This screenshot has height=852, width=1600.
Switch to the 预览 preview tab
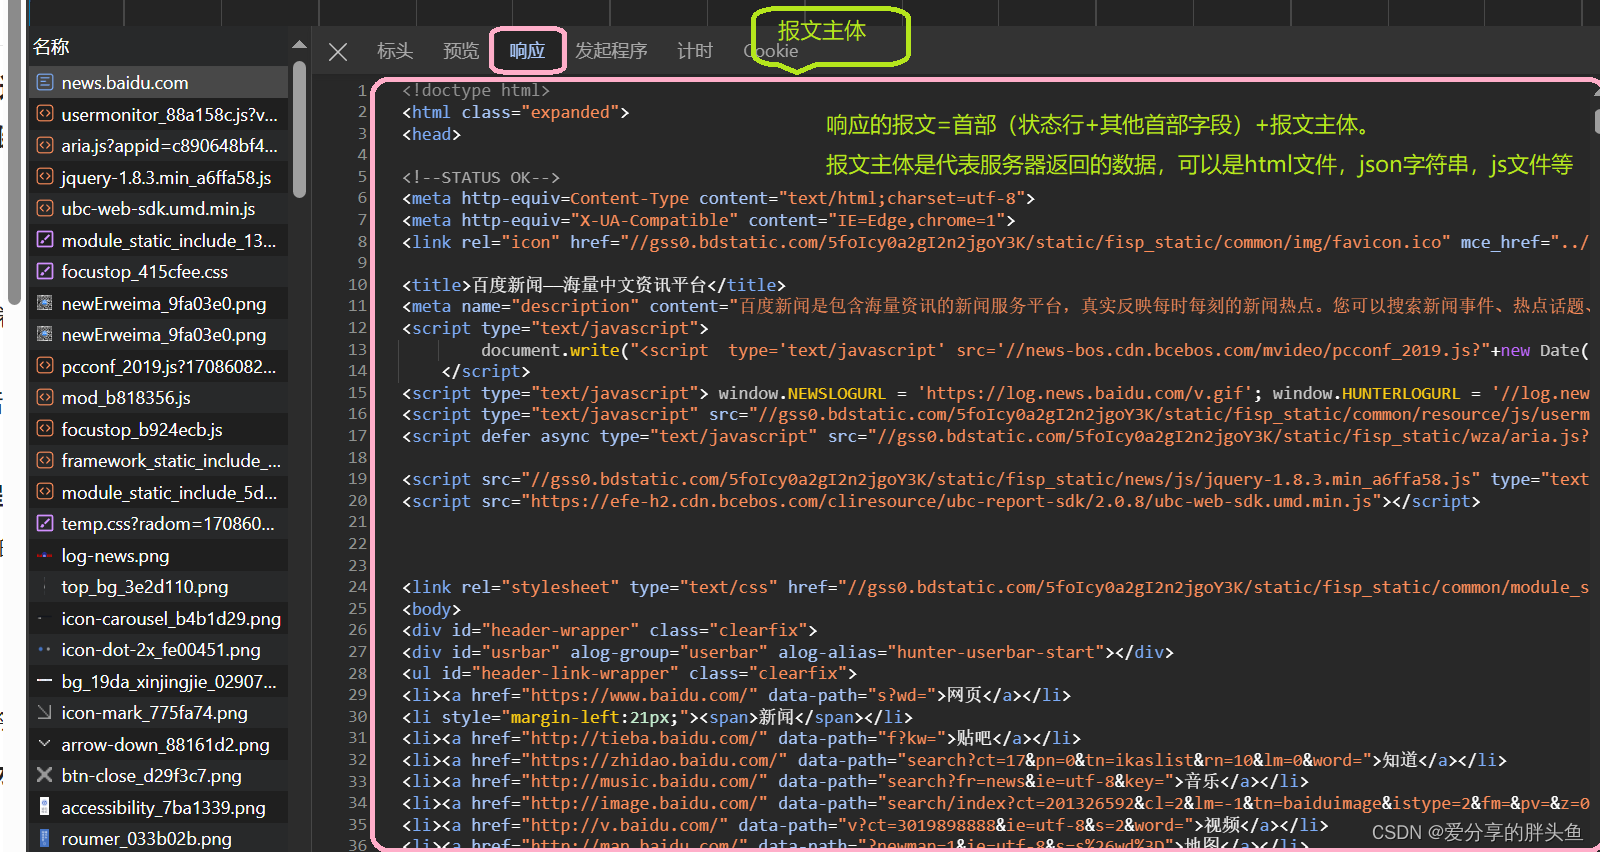pos(461,51)
